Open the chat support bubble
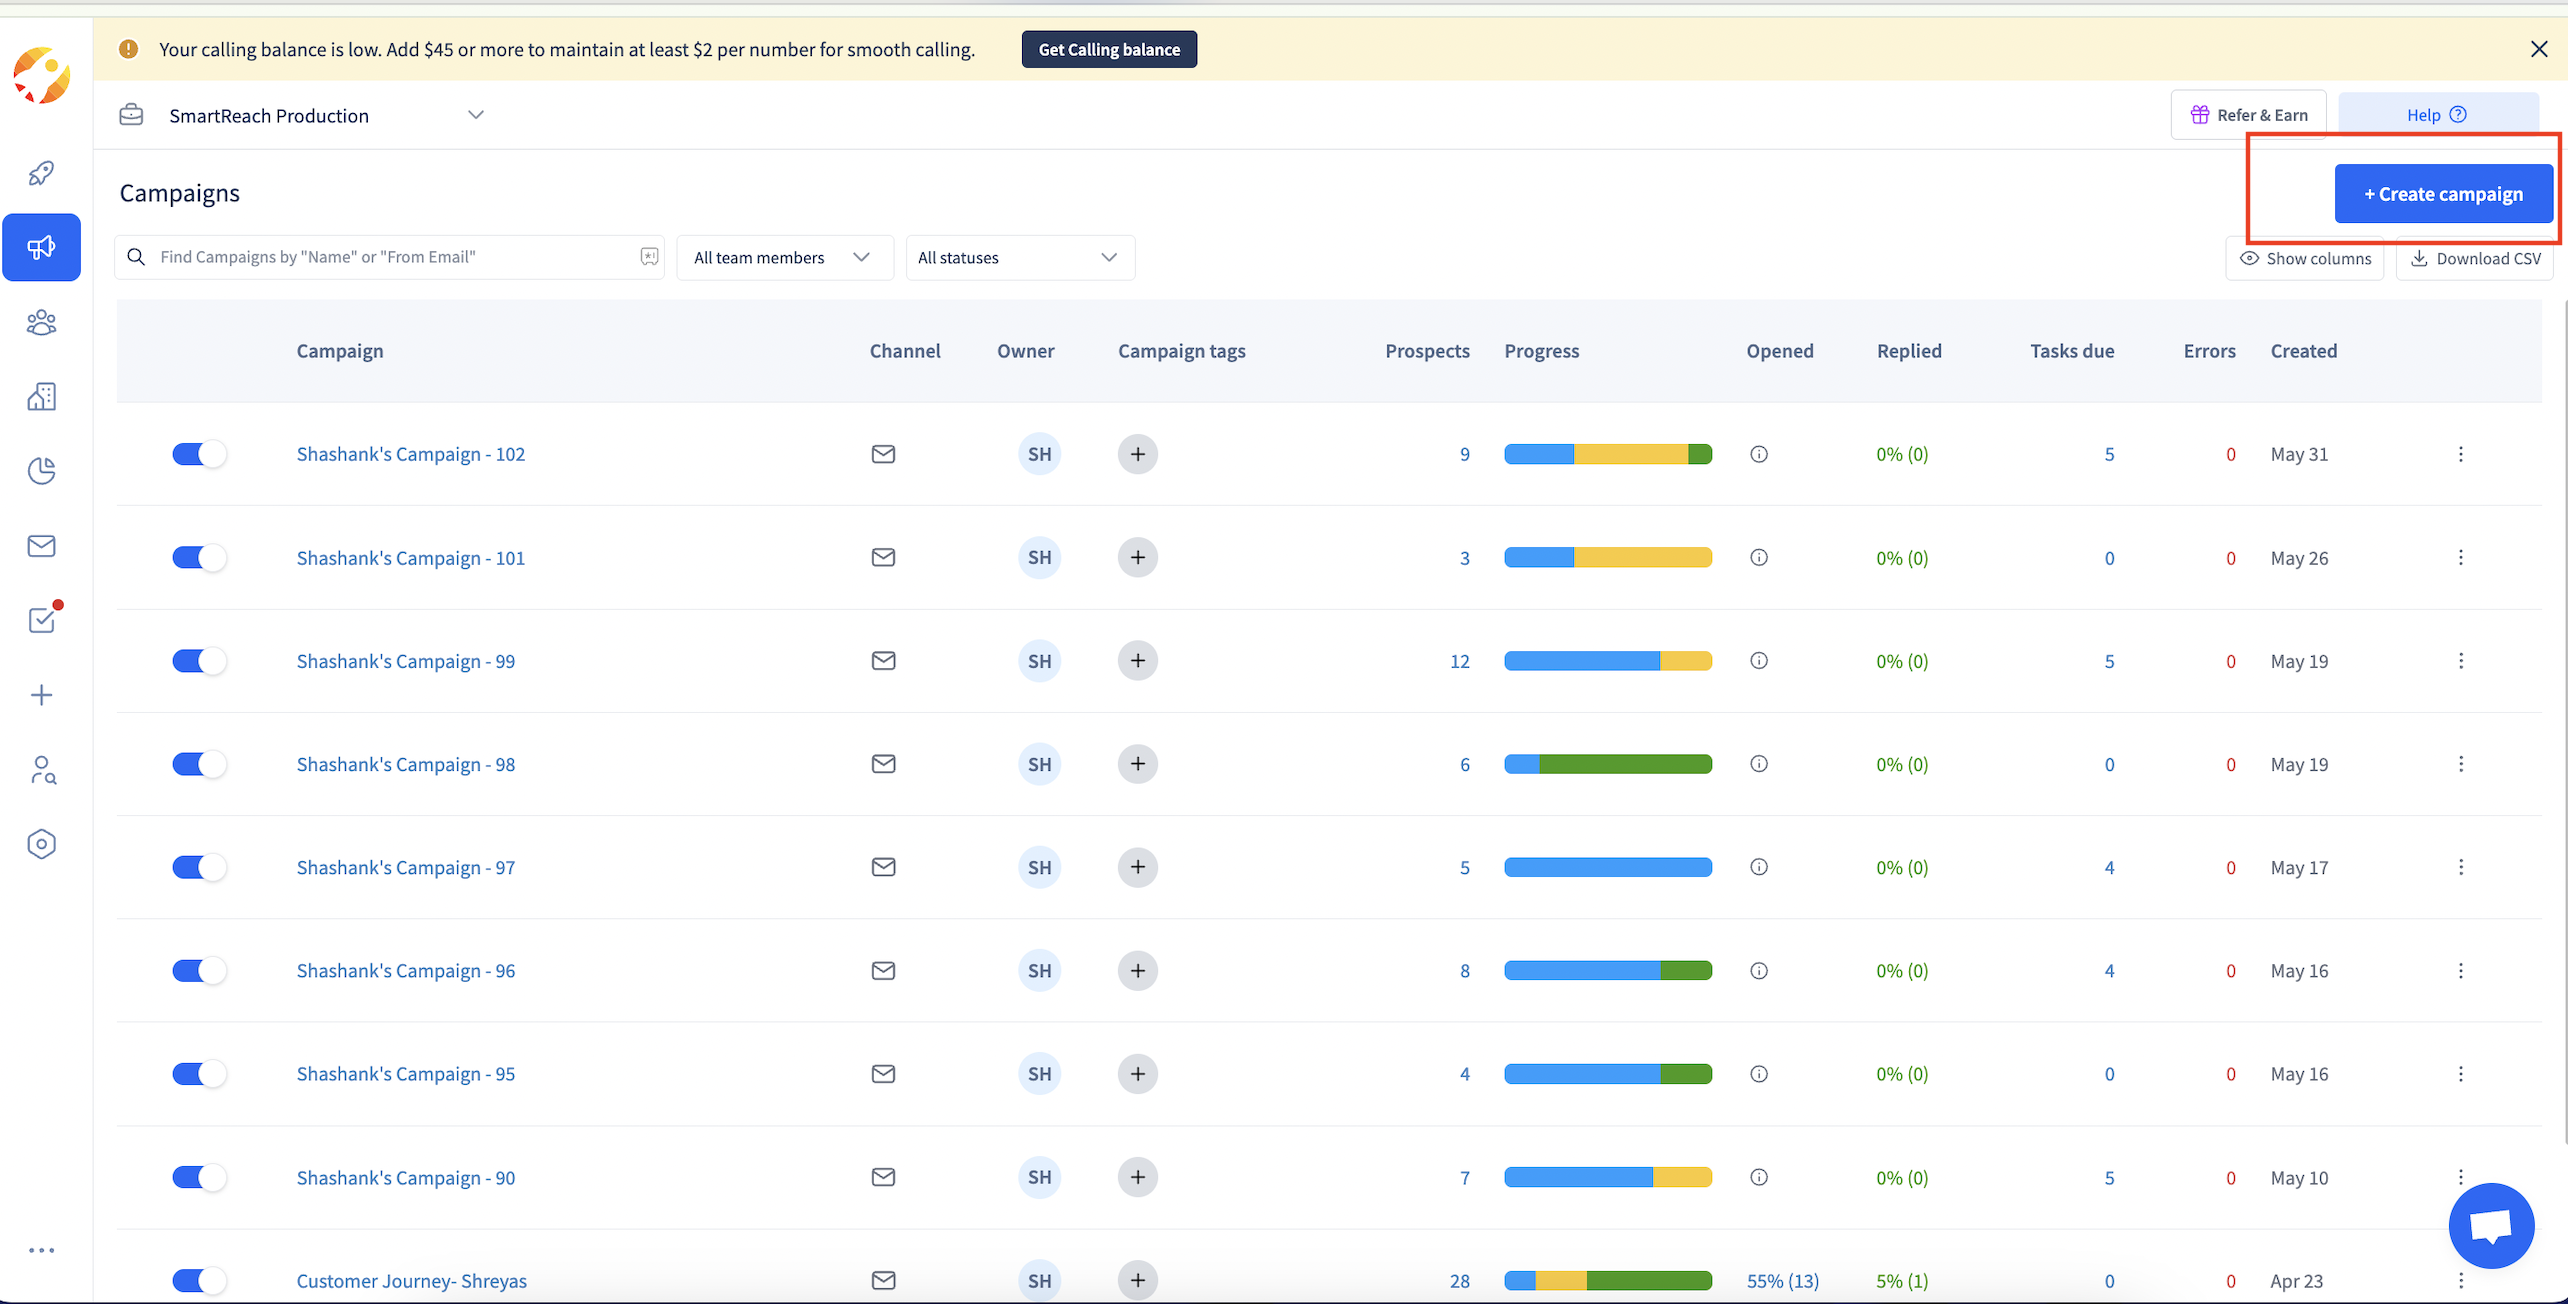Image resolution: width=2568 pixels, height=1304 pixels. click(2490, 1224)
